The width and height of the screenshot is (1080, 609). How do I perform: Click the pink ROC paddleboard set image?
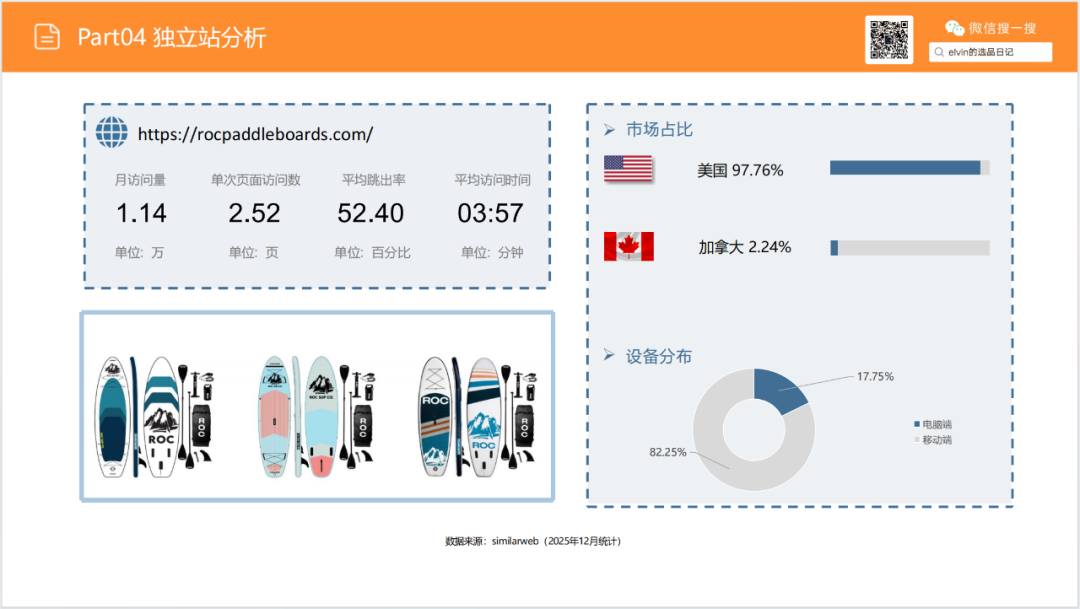pos(318,415)
